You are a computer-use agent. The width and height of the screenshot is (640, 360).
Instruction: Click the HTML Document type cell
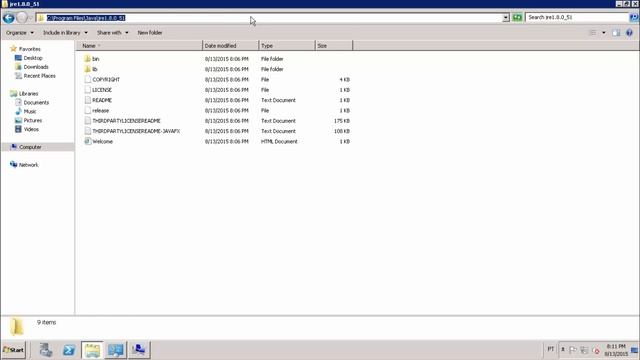[x=279, y=141]
